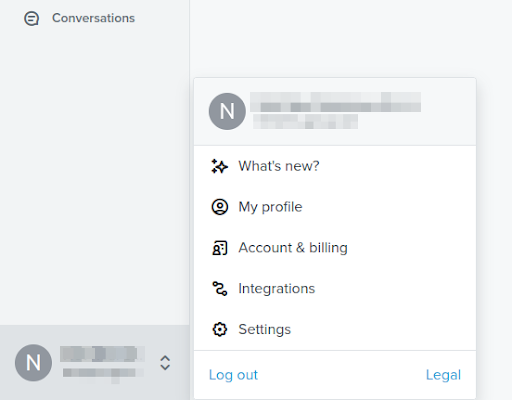This screenshot has height=400, width=512.
Task: Log out of the account
Action: coord(233,375)
